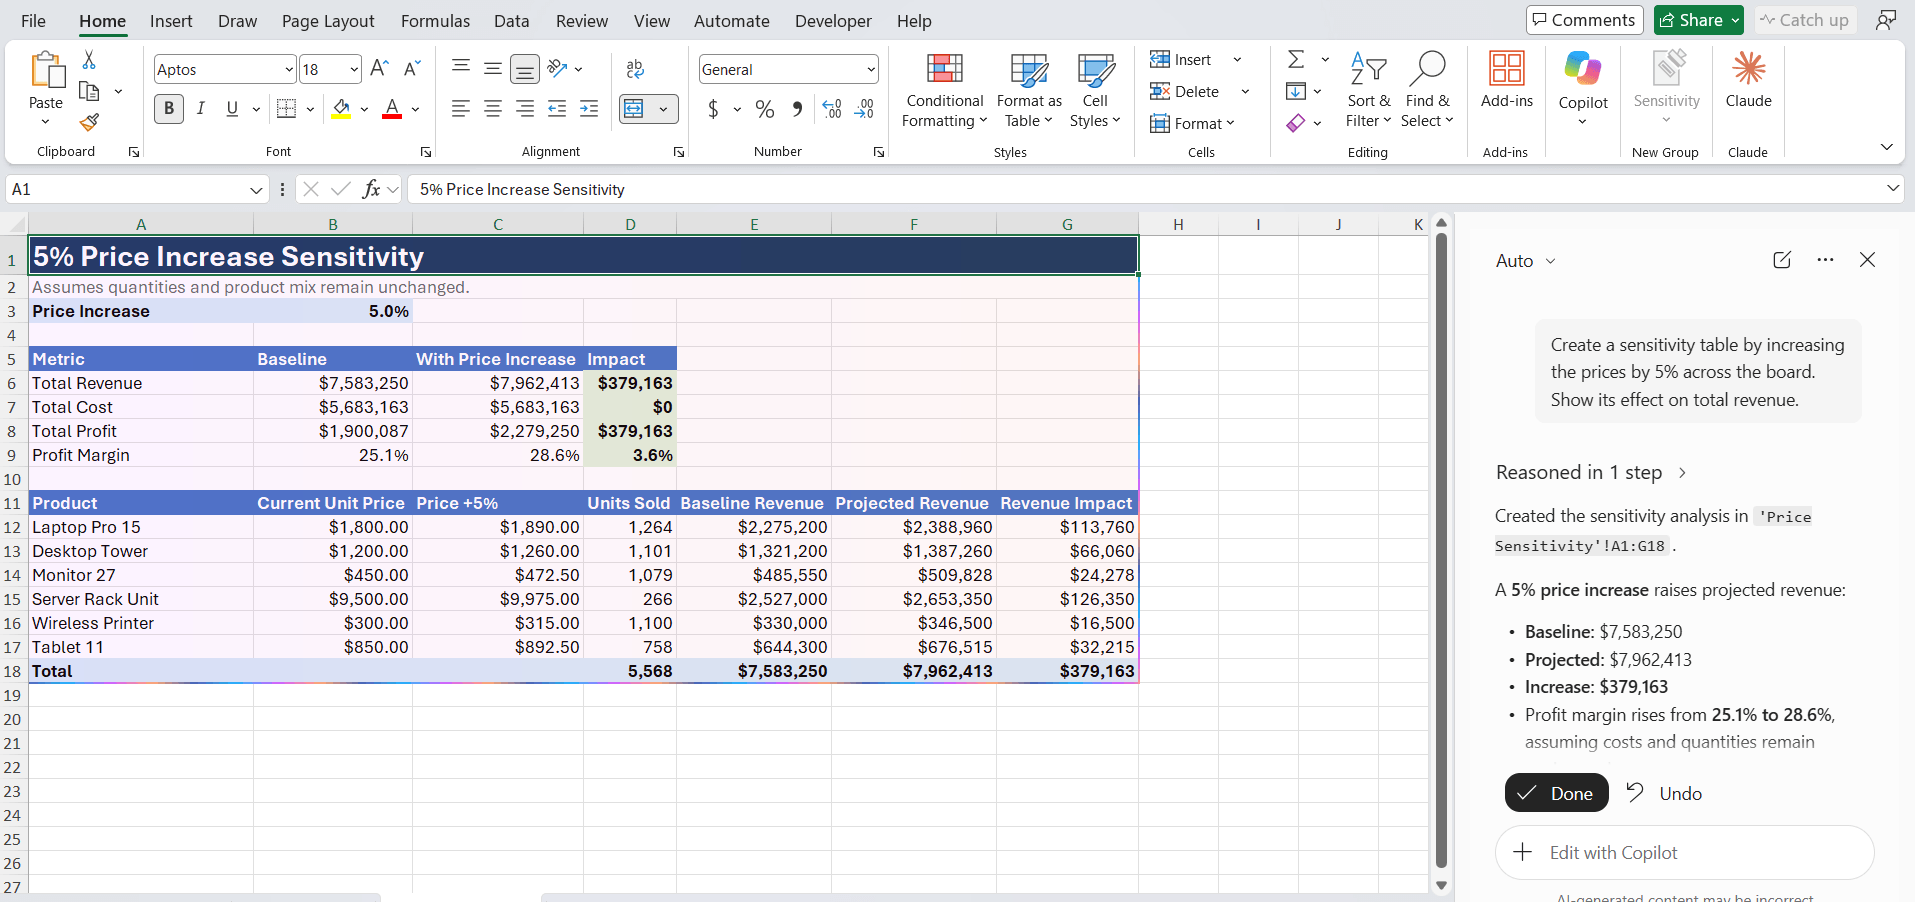Toggle Underline formatting
Viewport: 1915px width, 902px height.
232,108
